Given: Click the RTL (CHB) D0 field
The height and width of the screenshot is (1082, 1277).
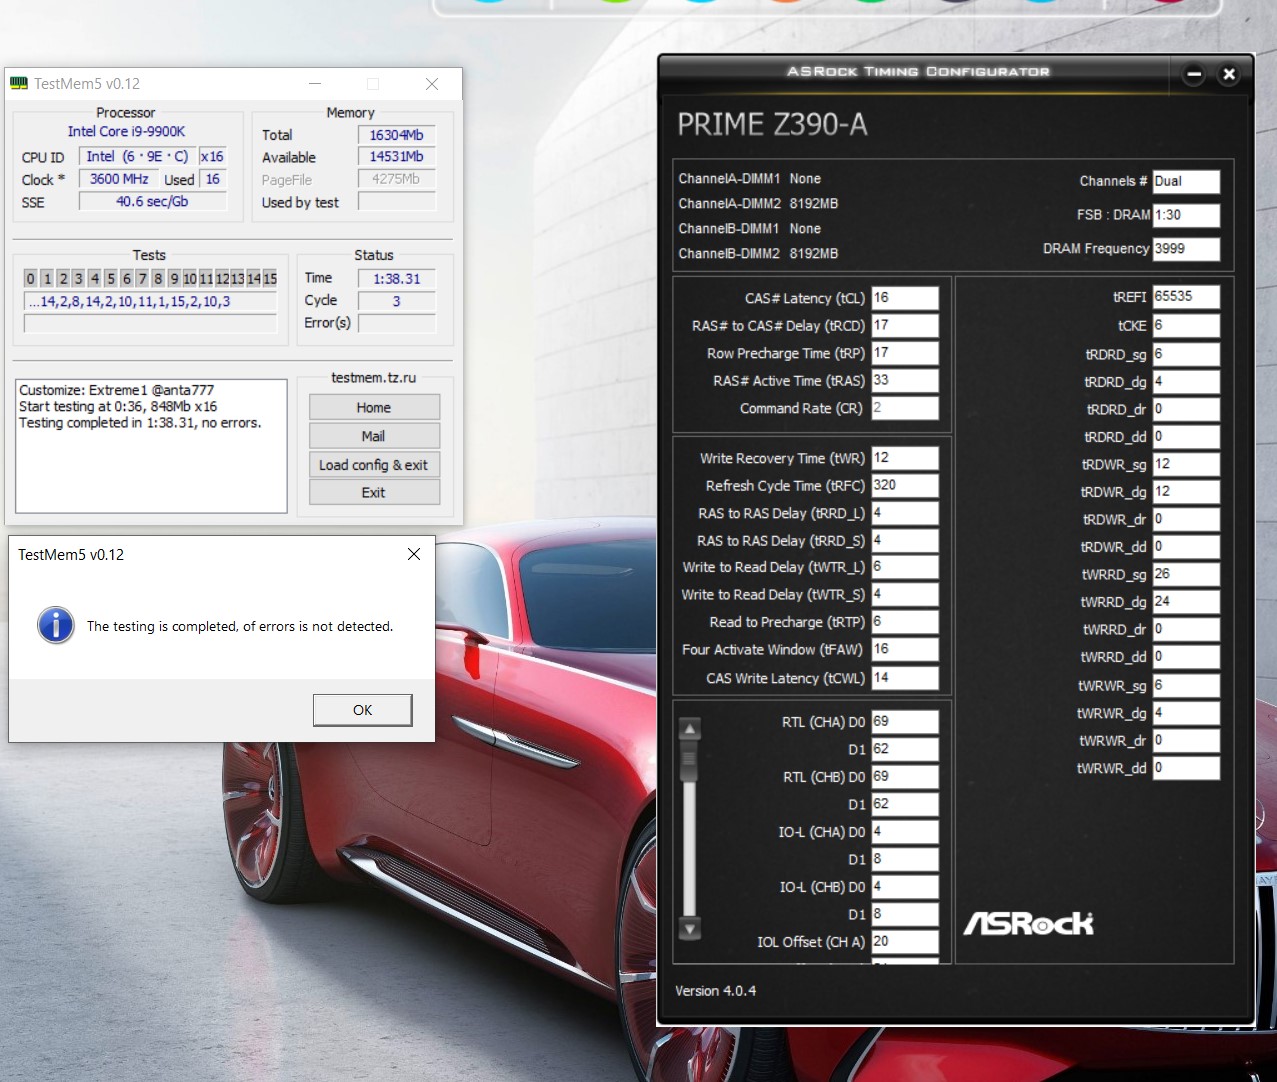Looking at the screenshot, I should tap(905, 777).
